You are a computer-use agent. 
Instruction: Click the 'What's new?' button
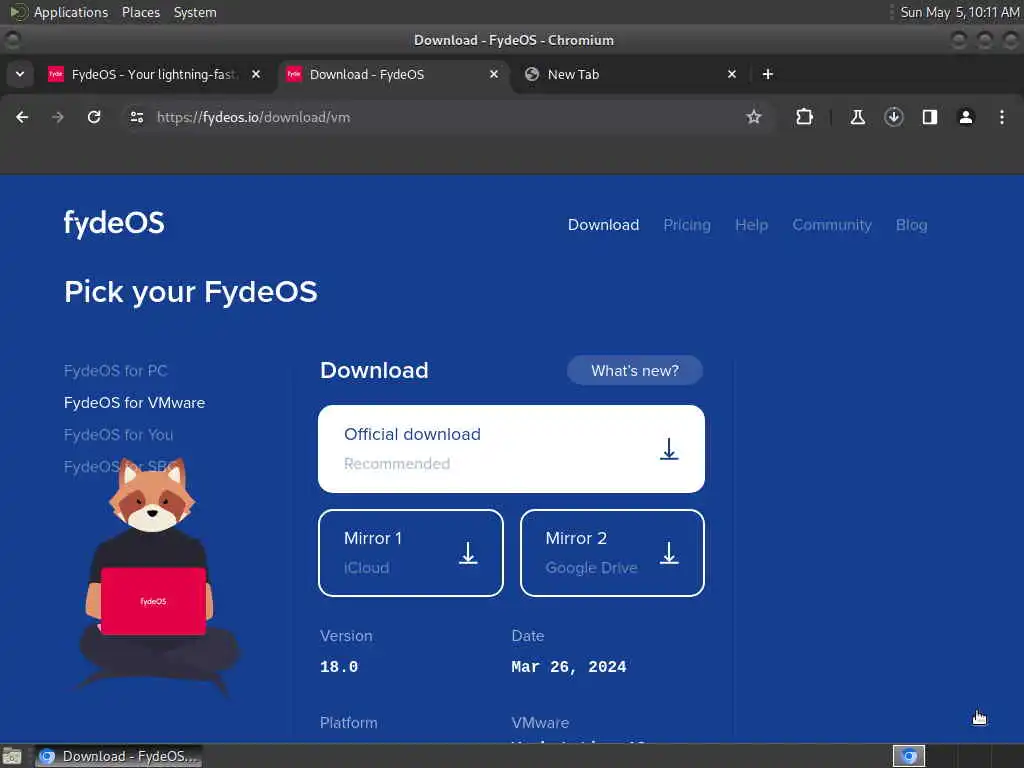click(635, 370)
